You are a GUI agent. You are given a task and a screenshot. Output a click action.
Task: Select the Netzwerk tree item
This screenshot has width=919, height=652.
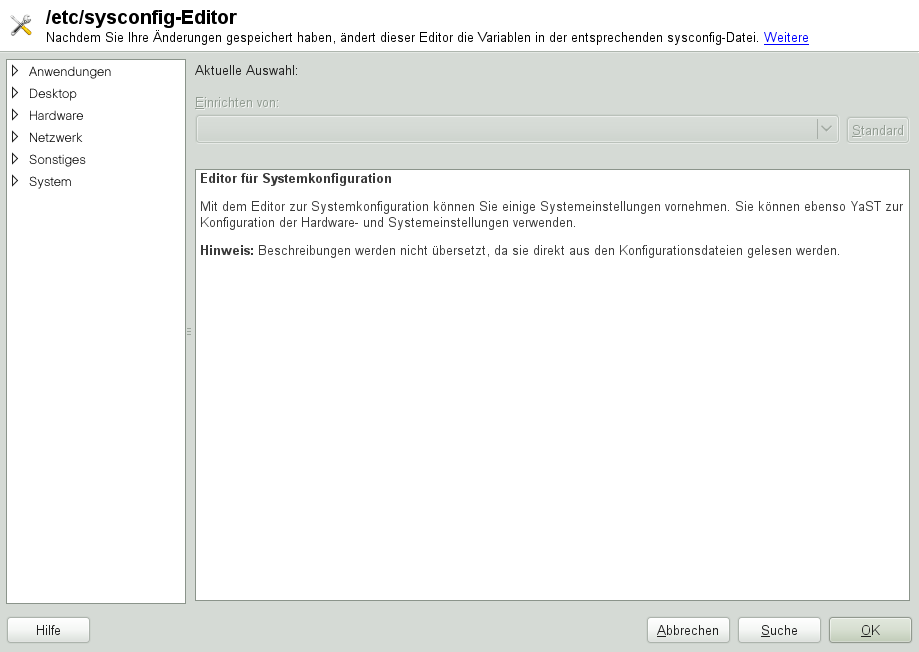[55, 137]
